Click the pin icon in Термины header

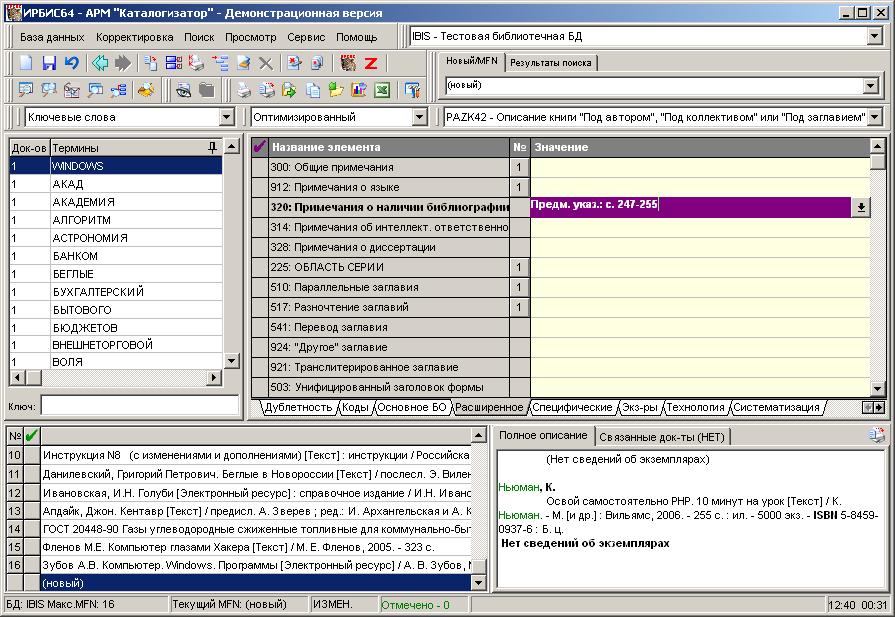212,148
